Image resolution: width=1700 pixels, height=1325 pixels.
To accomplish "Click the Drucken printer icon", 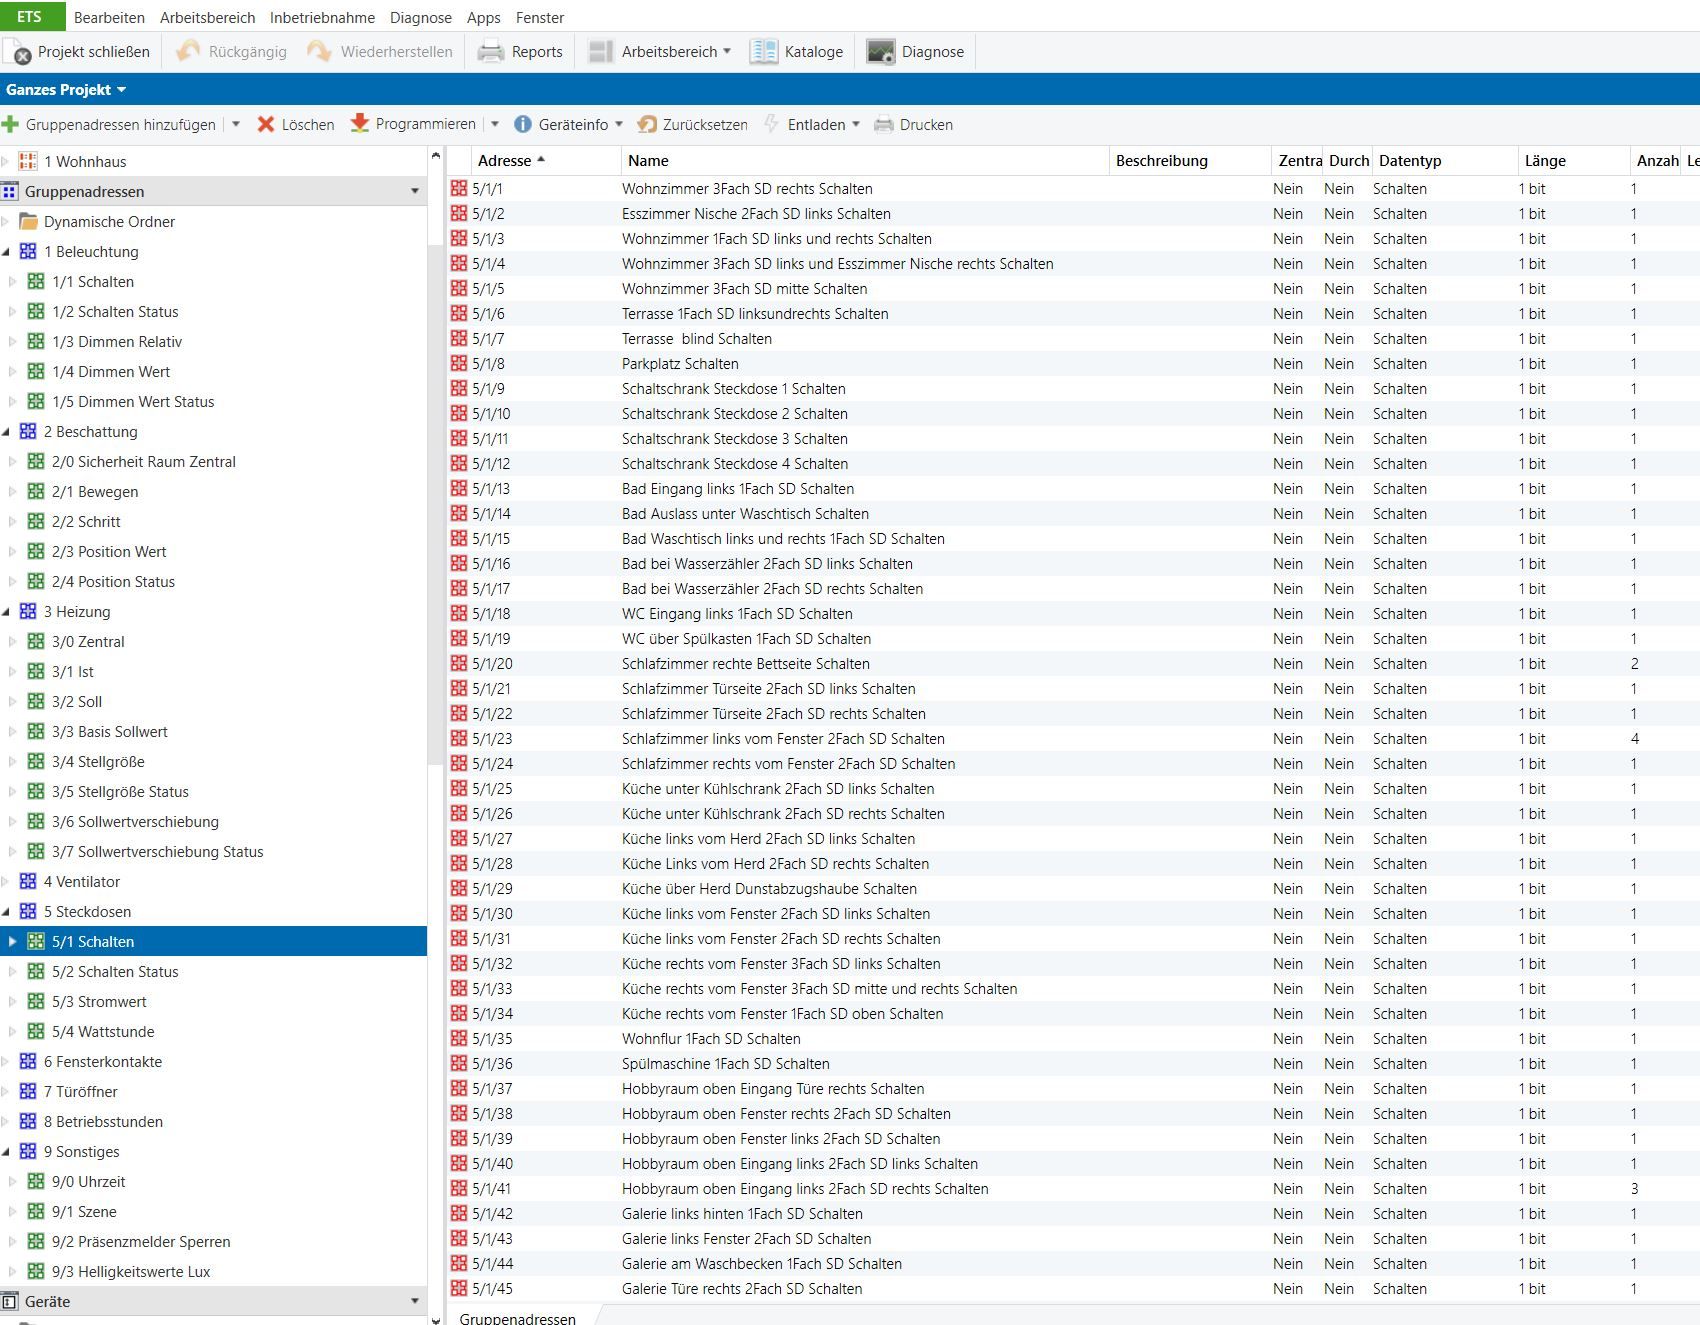I will tap(884, 125).
